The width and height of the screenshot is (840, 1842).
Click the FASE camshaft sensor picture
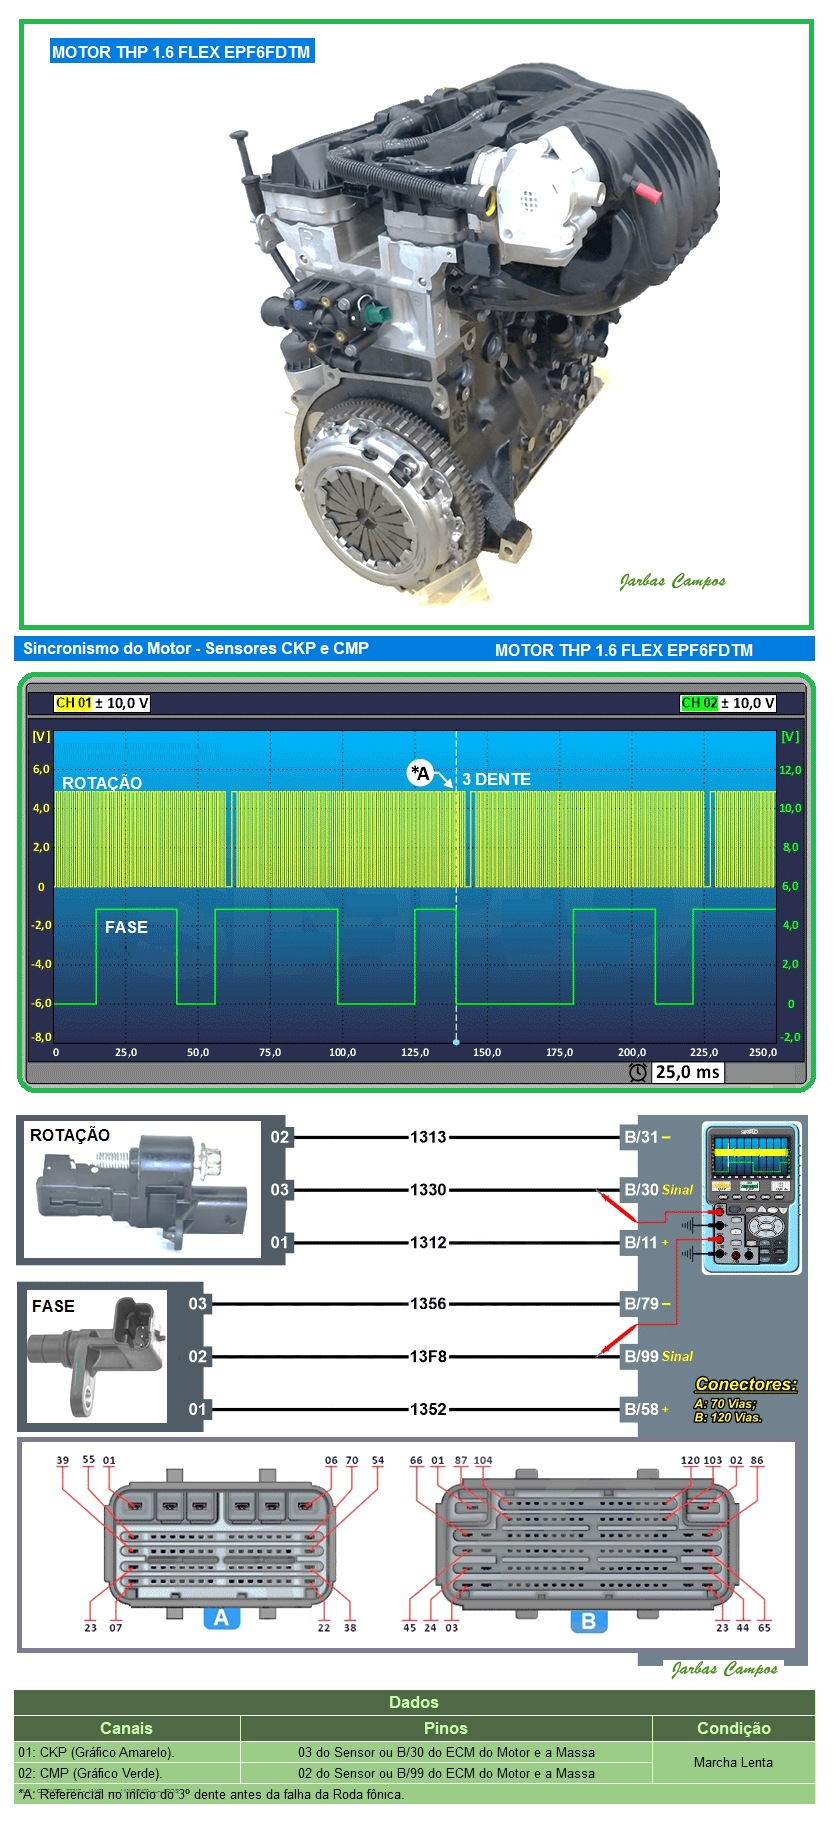click(97, 1355)
